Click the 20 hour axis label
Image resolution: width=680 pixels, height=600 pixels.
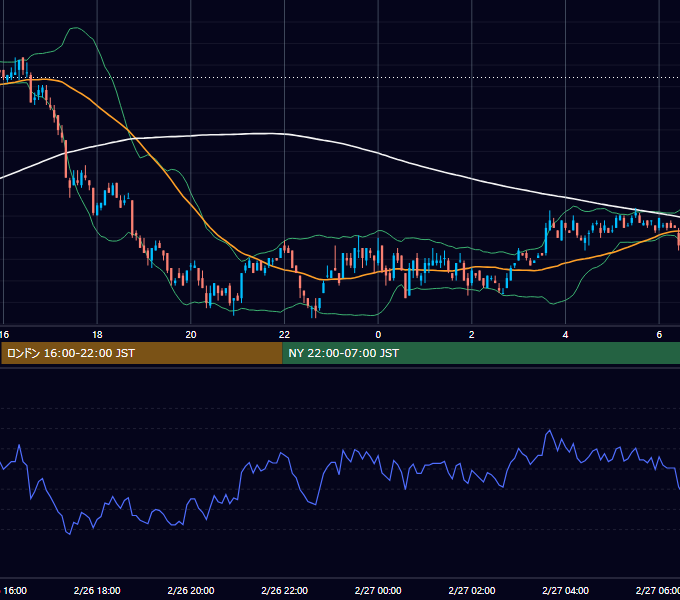(191, 335)
